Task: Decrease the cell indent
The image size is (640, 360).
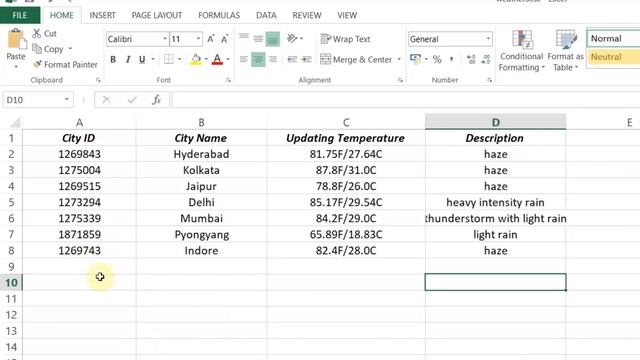Action: click(292, 60)
